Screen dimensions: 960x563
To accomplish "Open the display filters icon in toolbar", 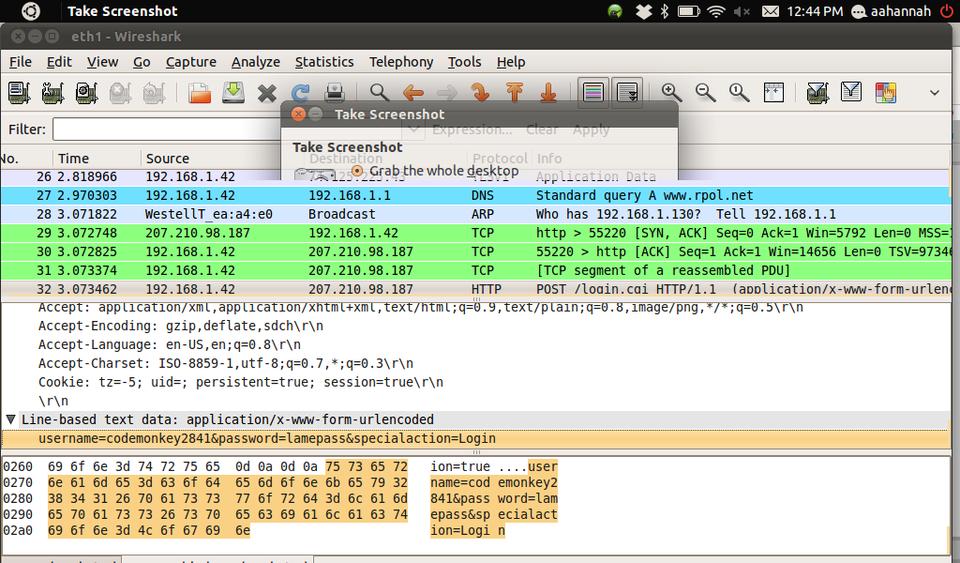I will click(851, 93).
